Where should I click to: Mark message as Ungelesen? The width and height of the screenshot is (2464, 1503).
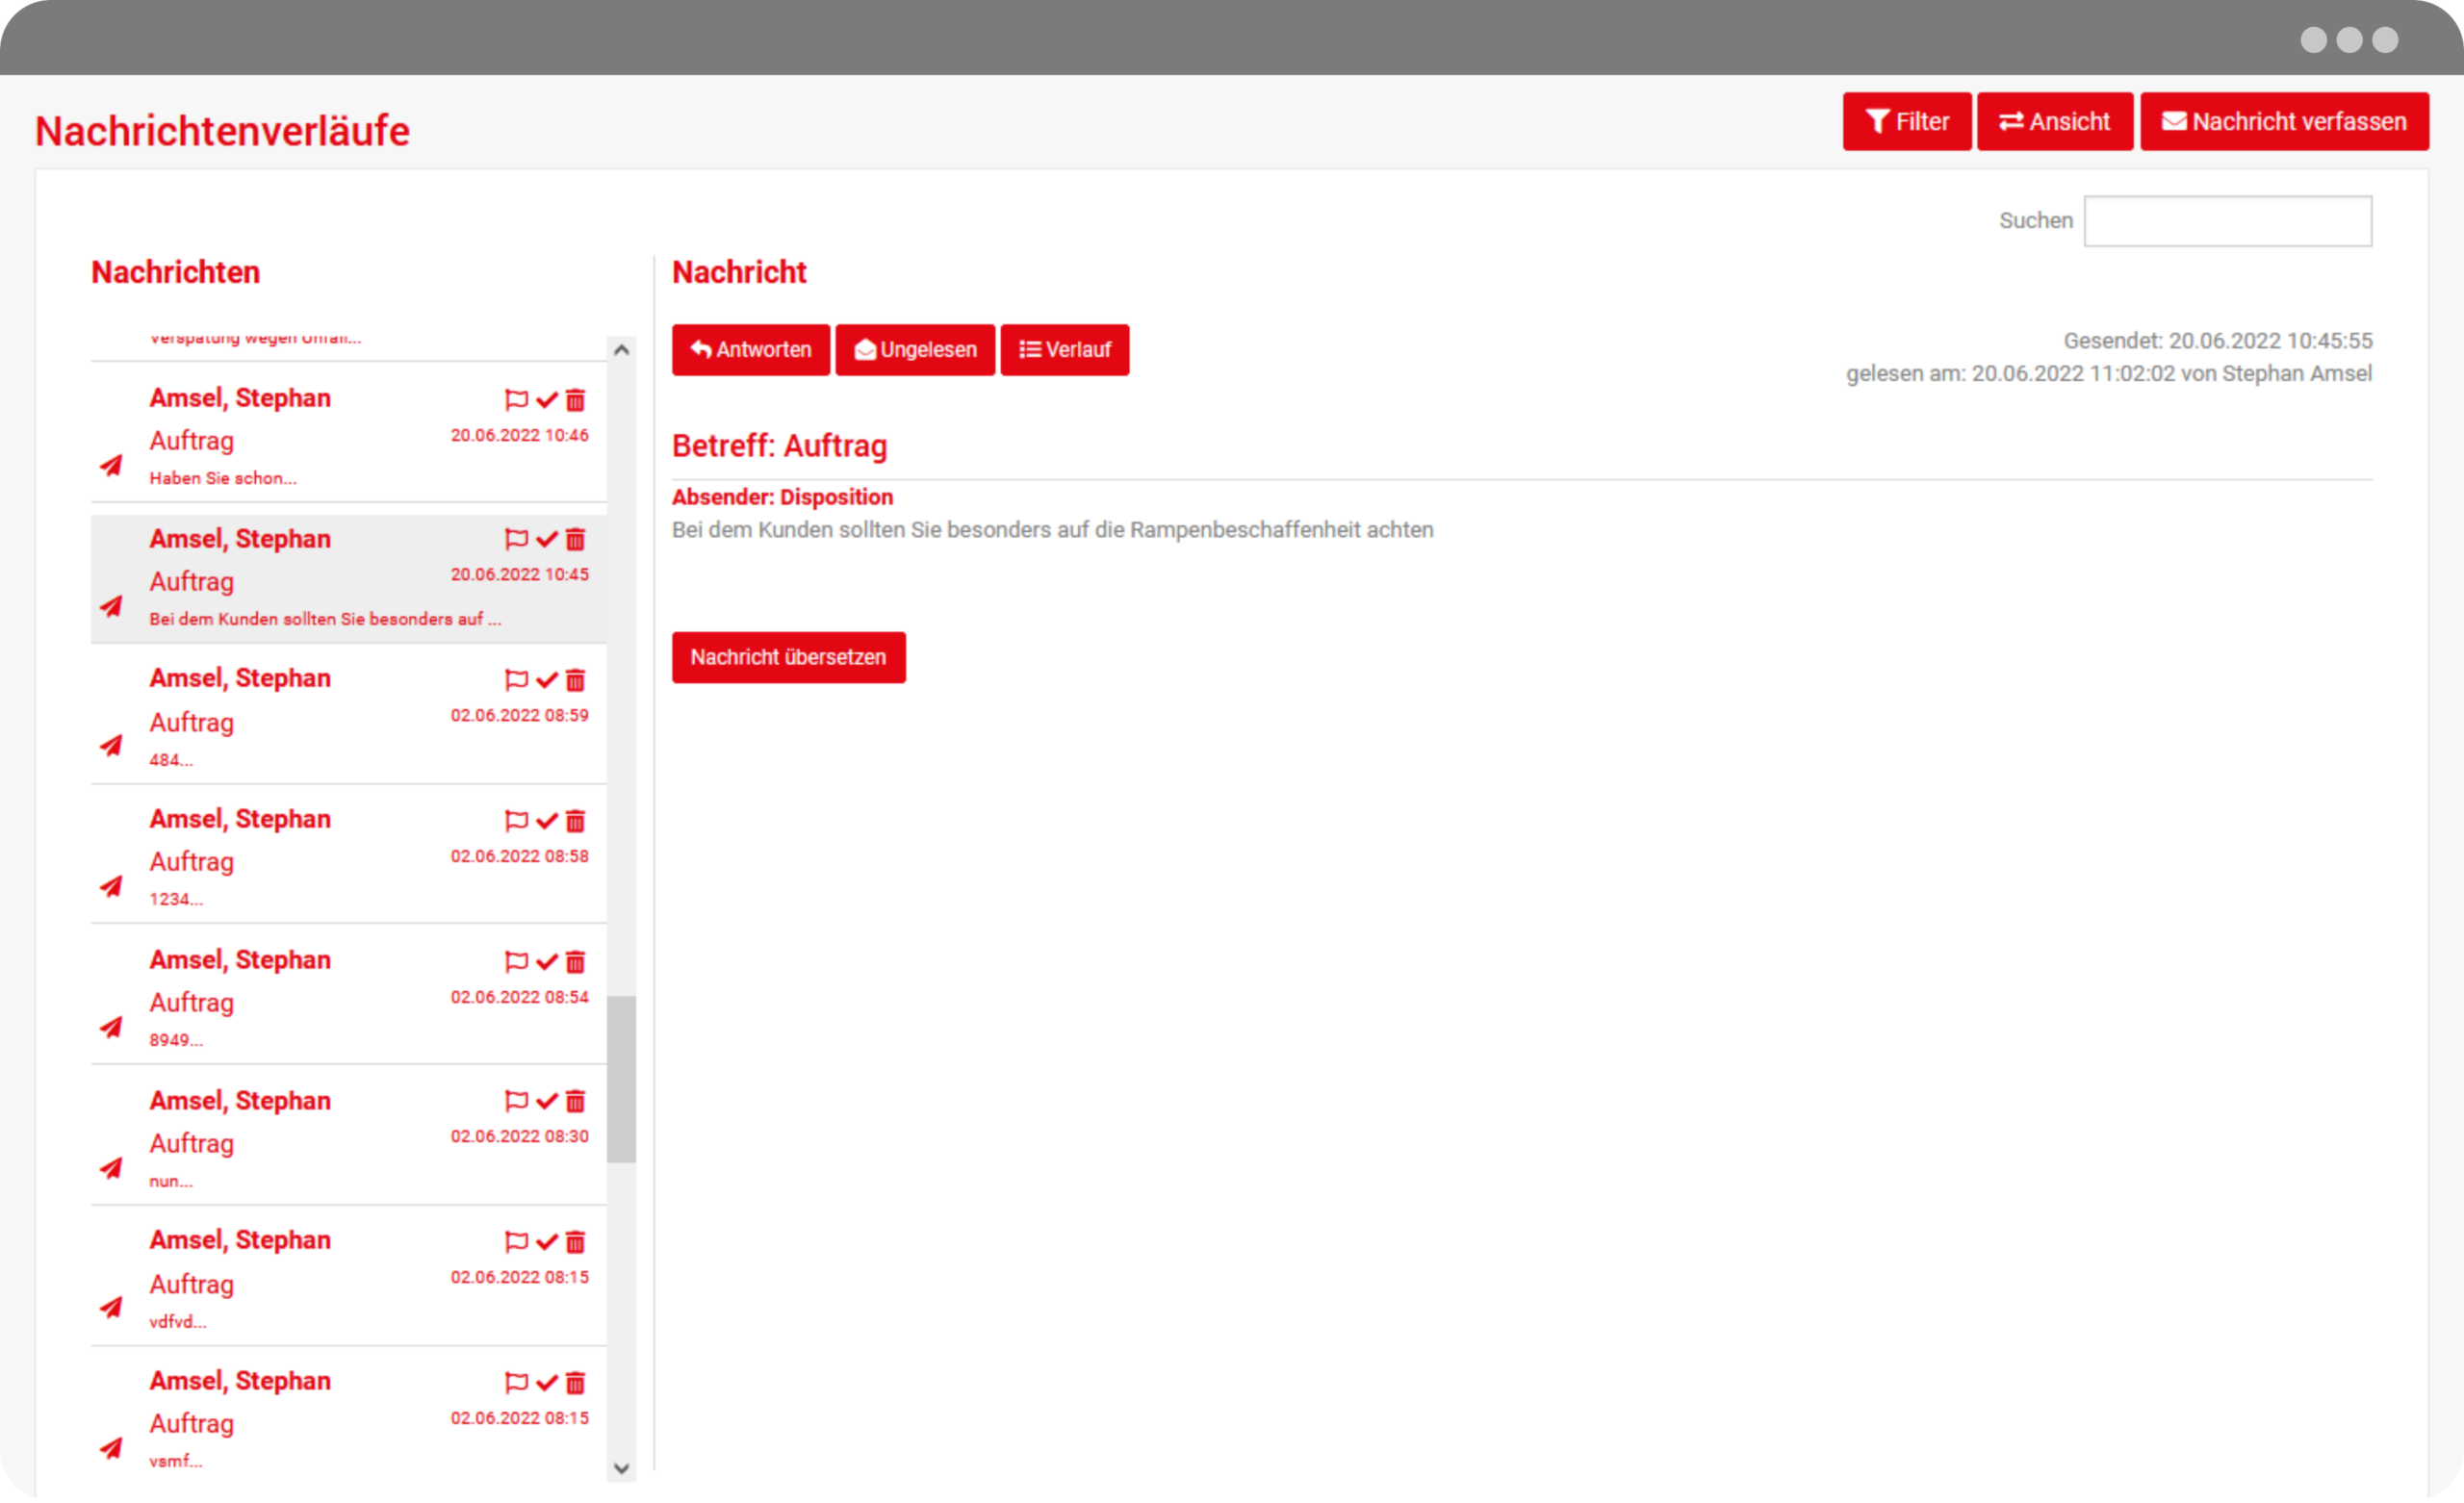pyautogui.click(x=914, y=350)
